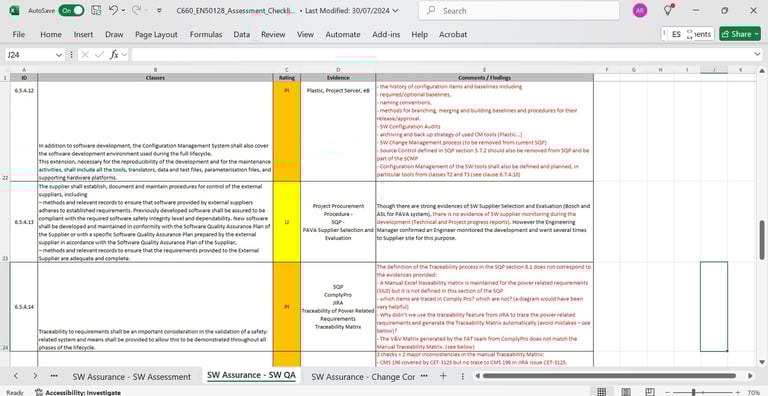Open the Formulas tab
This screenshot has height=396, width=768.
[206, 34]
